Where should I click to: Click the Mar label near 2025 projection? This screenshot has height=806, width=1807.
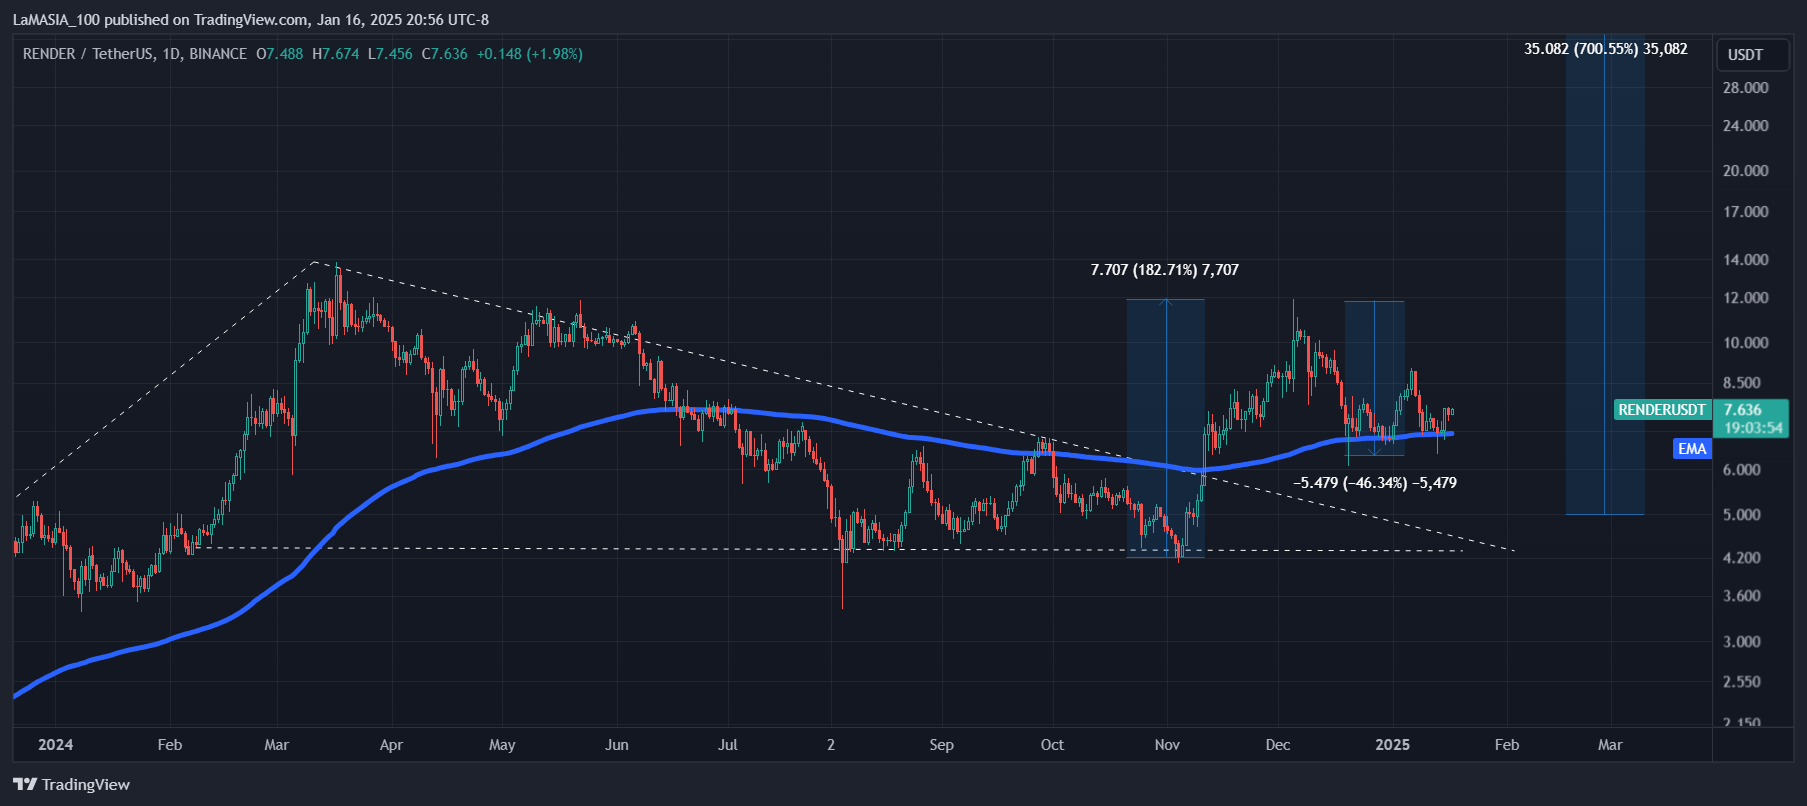pos(1610,745)
